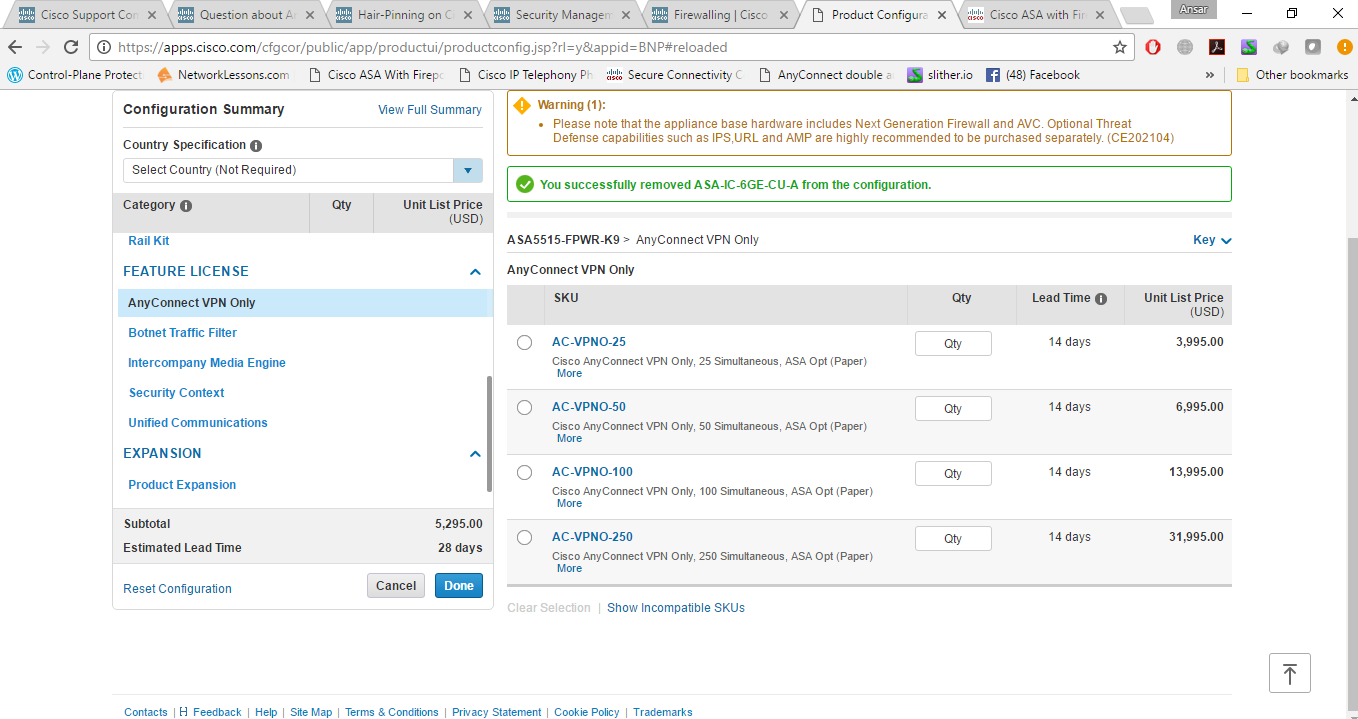Click the green success checkmark icon
The width and height of the screenshot is (1358, 719).
(x=525, y=184)
